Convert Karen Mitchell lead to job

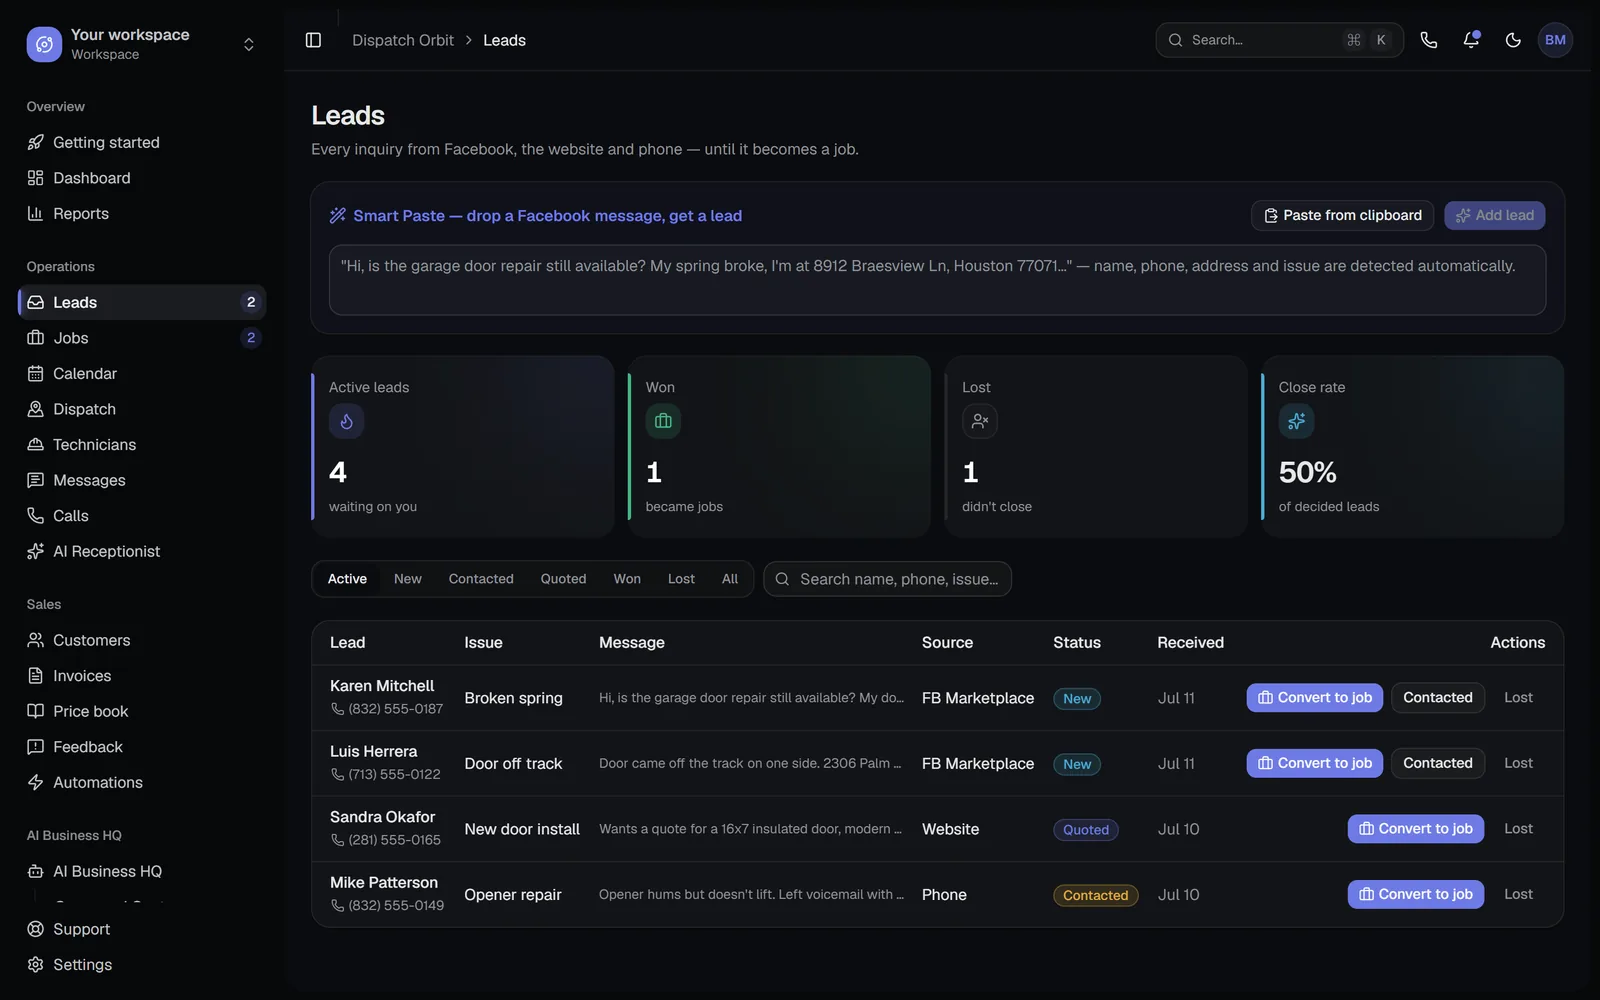1314,697
